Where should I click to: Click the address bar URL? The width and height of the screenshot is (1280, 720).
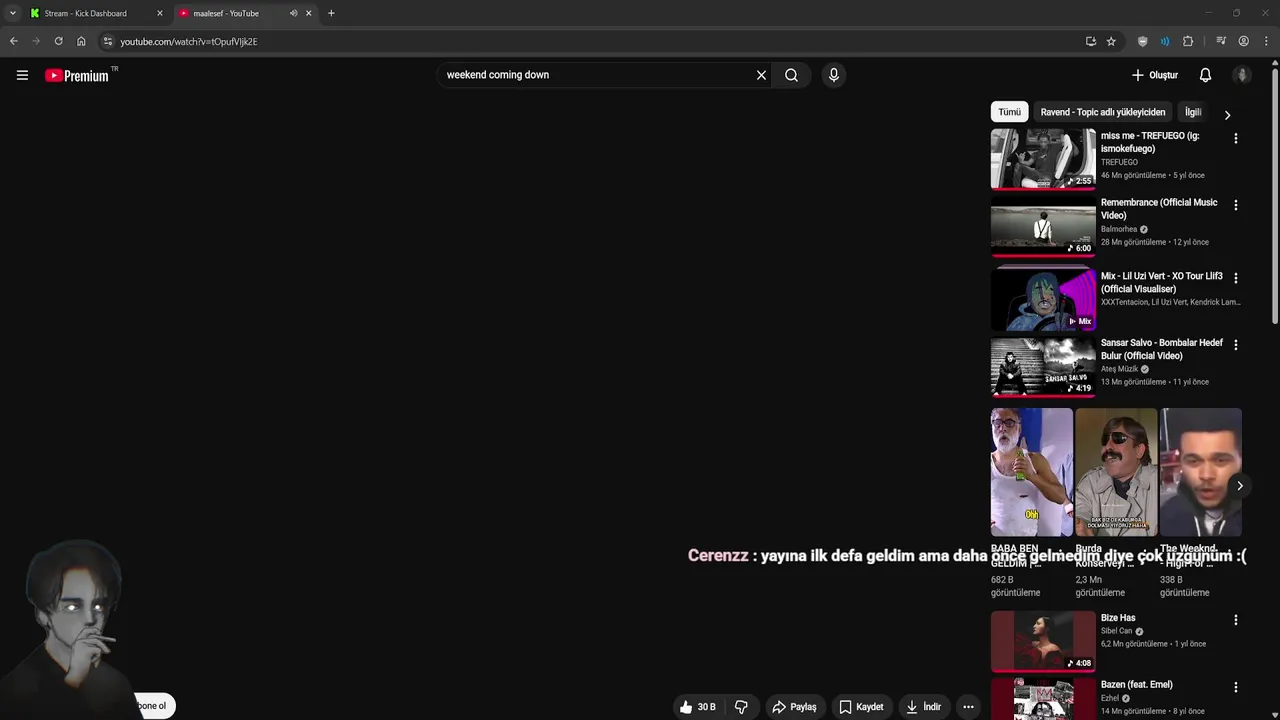[189, 41]
